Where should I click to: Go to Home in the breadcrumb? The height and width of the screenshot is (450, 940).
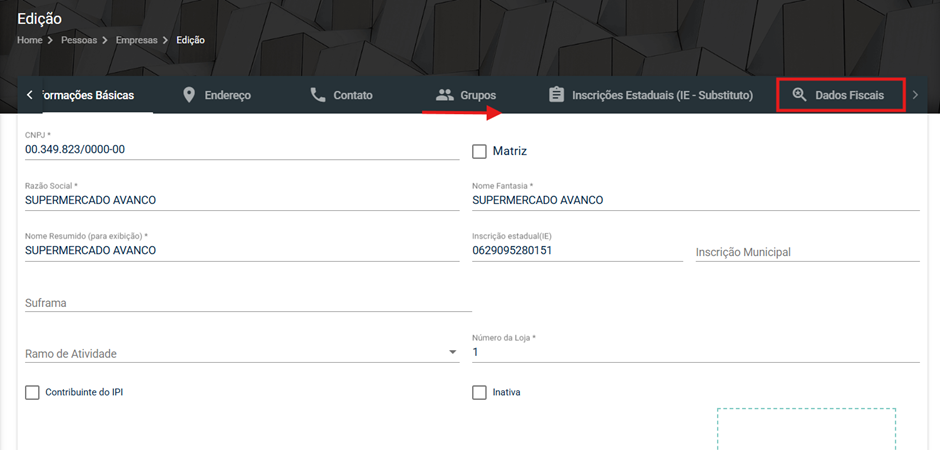(29, 40)
